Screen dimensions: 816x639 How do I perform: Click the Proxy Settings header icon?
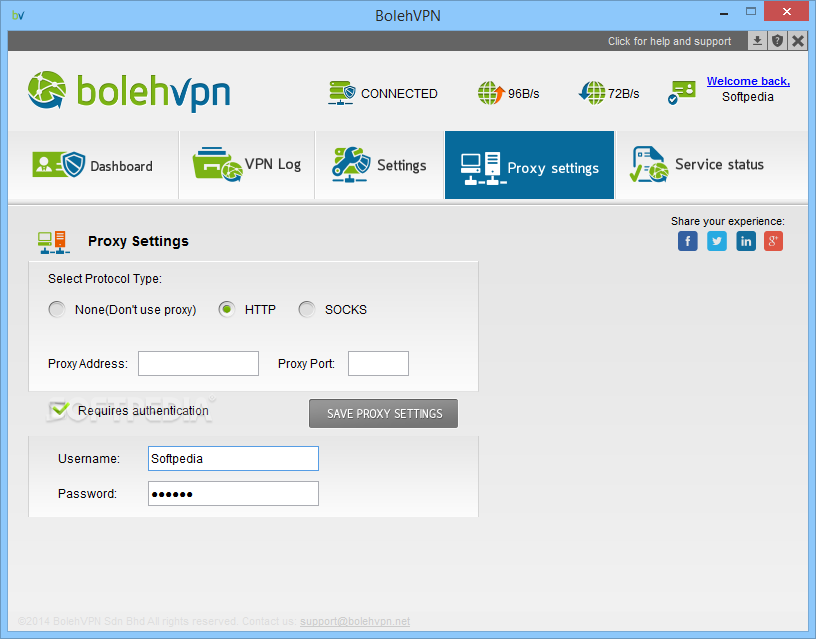coord(53,242)
